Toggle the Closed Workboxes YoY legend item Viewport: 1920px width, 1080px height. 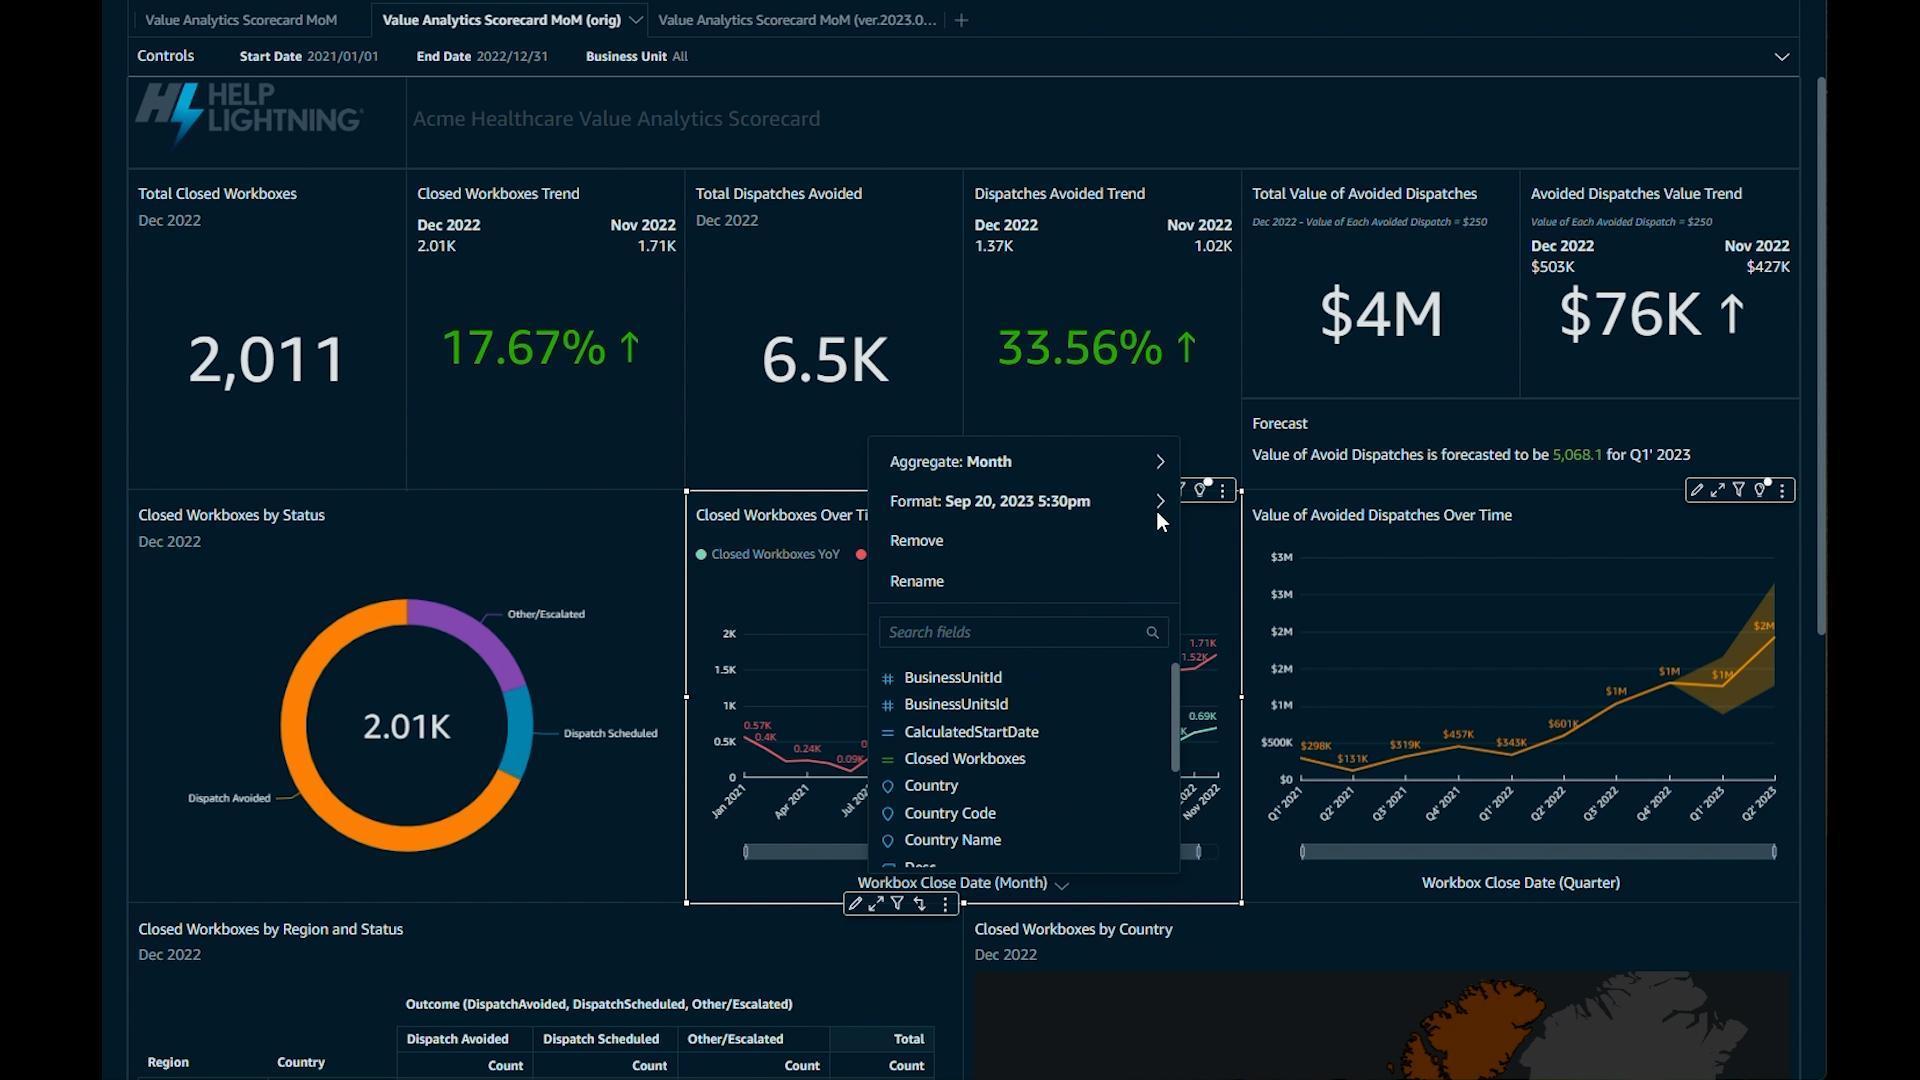(767, 554)
